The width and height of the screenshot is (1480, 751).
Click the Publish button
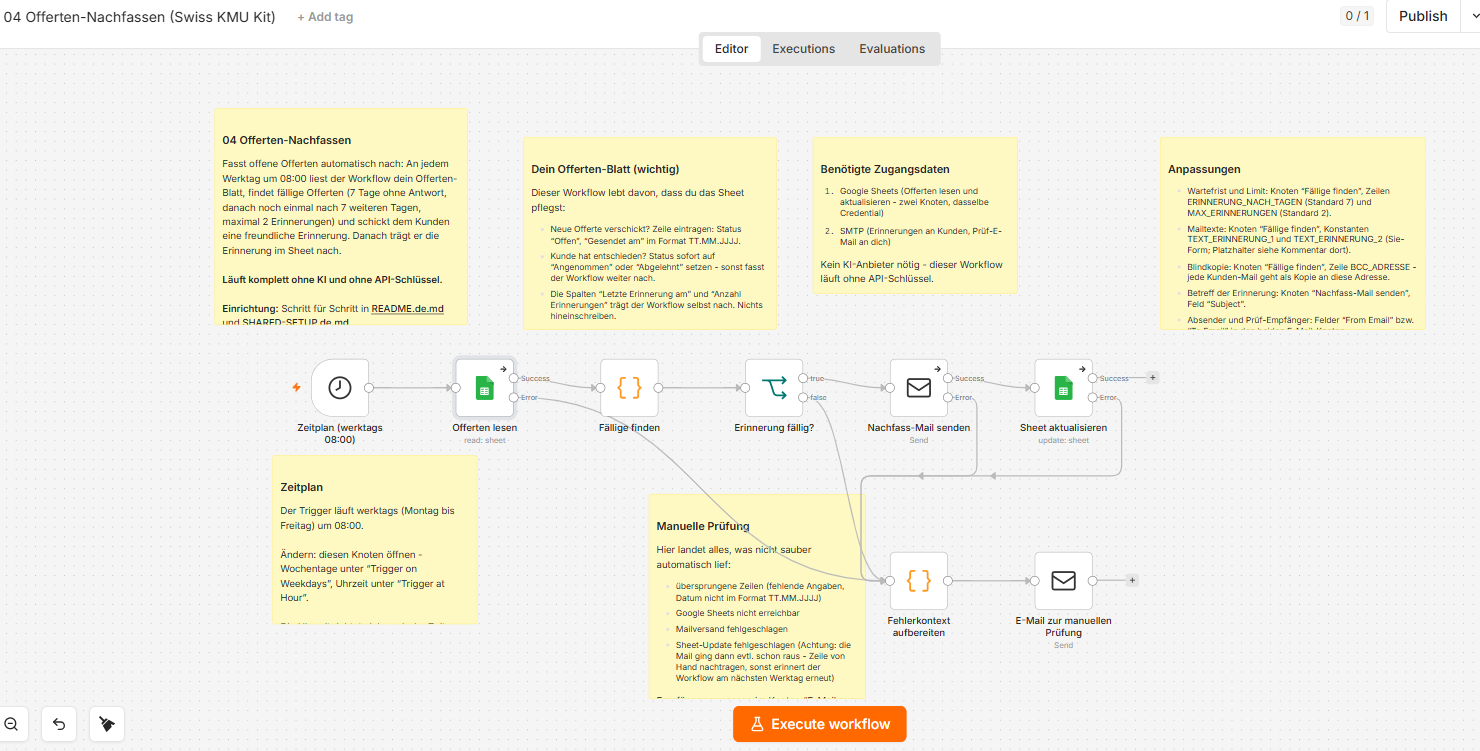1422,16
